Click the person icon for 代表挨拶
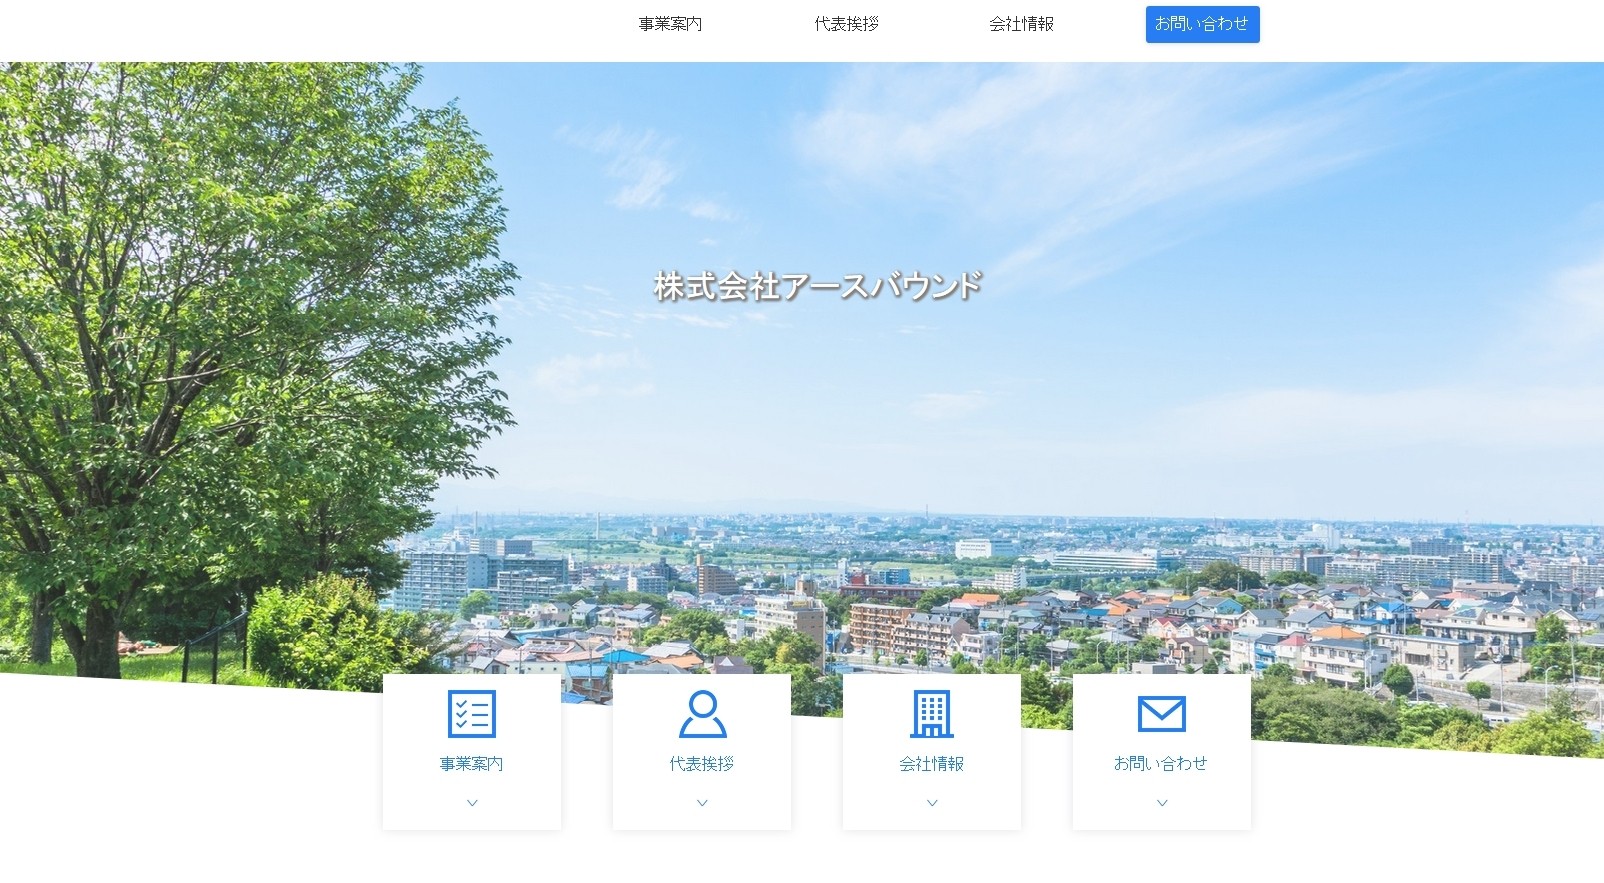This screenshot has width=1604, height=883. point(702,714)
